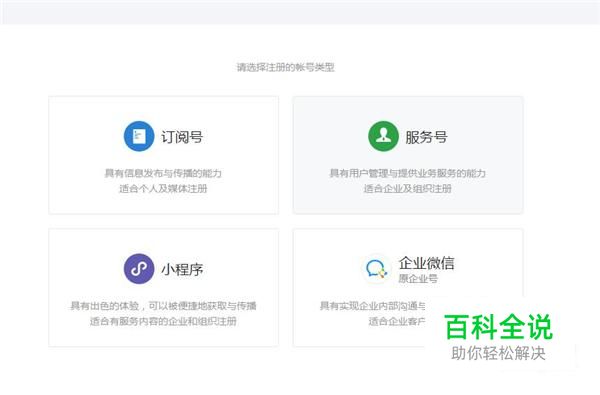The width and height of the screenshot is (600, 395).
Task: Click the green 服务号 person icon
Action: click(383, 136)
